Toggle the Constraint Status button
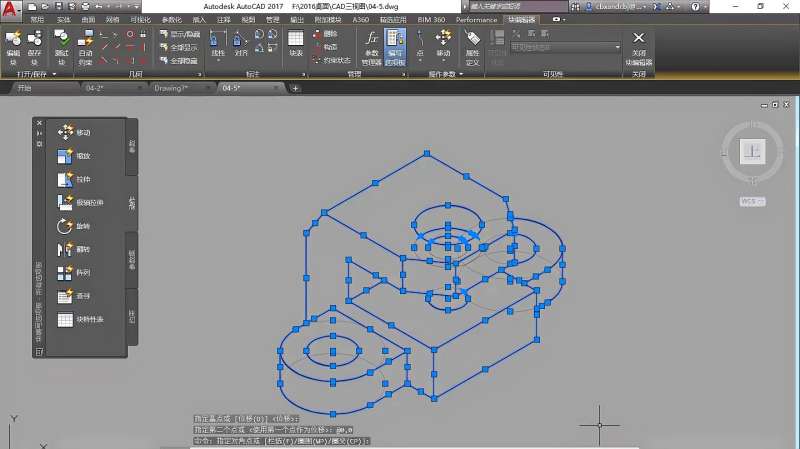 click(x=332, y=60)
